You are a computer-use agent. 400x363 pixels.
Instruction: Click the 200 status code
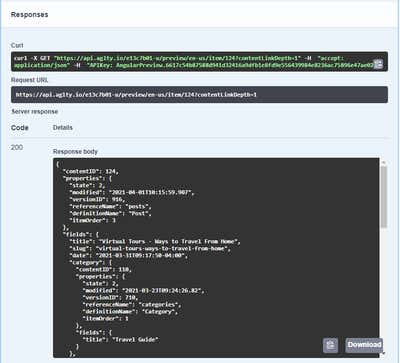[17, 147]
